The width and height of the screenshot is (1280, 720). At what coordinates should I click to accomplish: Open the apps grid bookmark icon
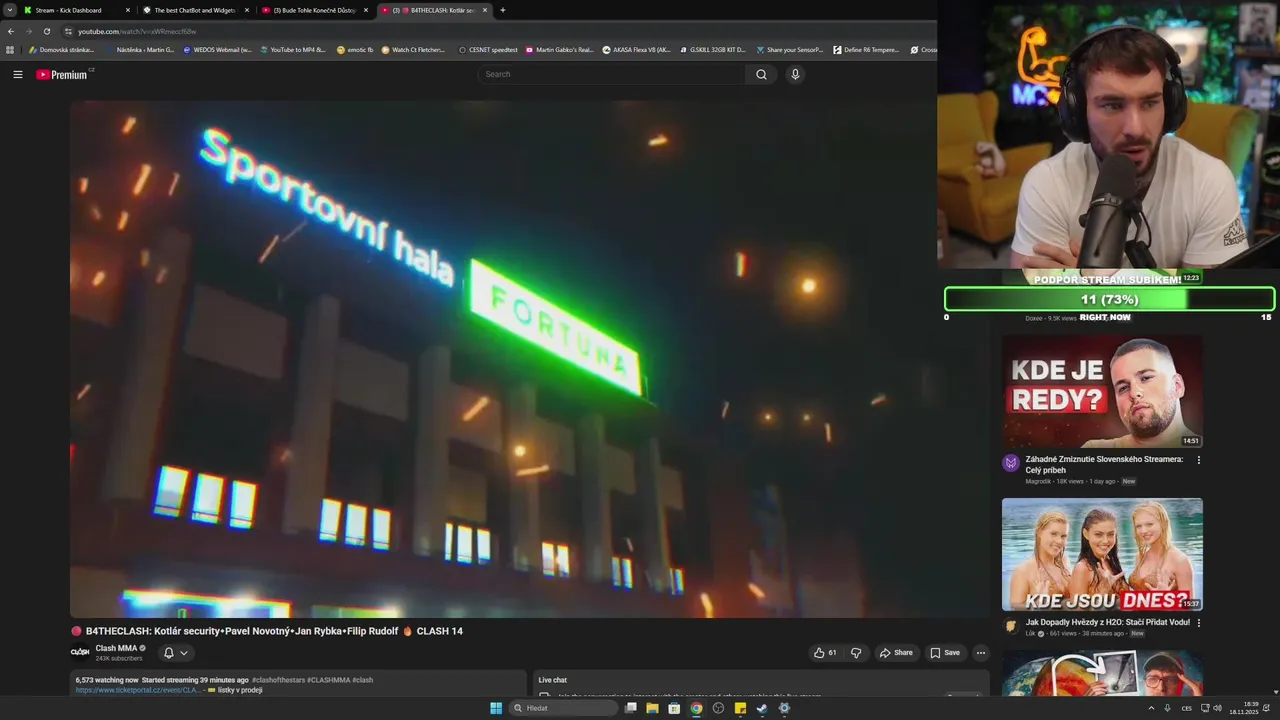[10, 49]
